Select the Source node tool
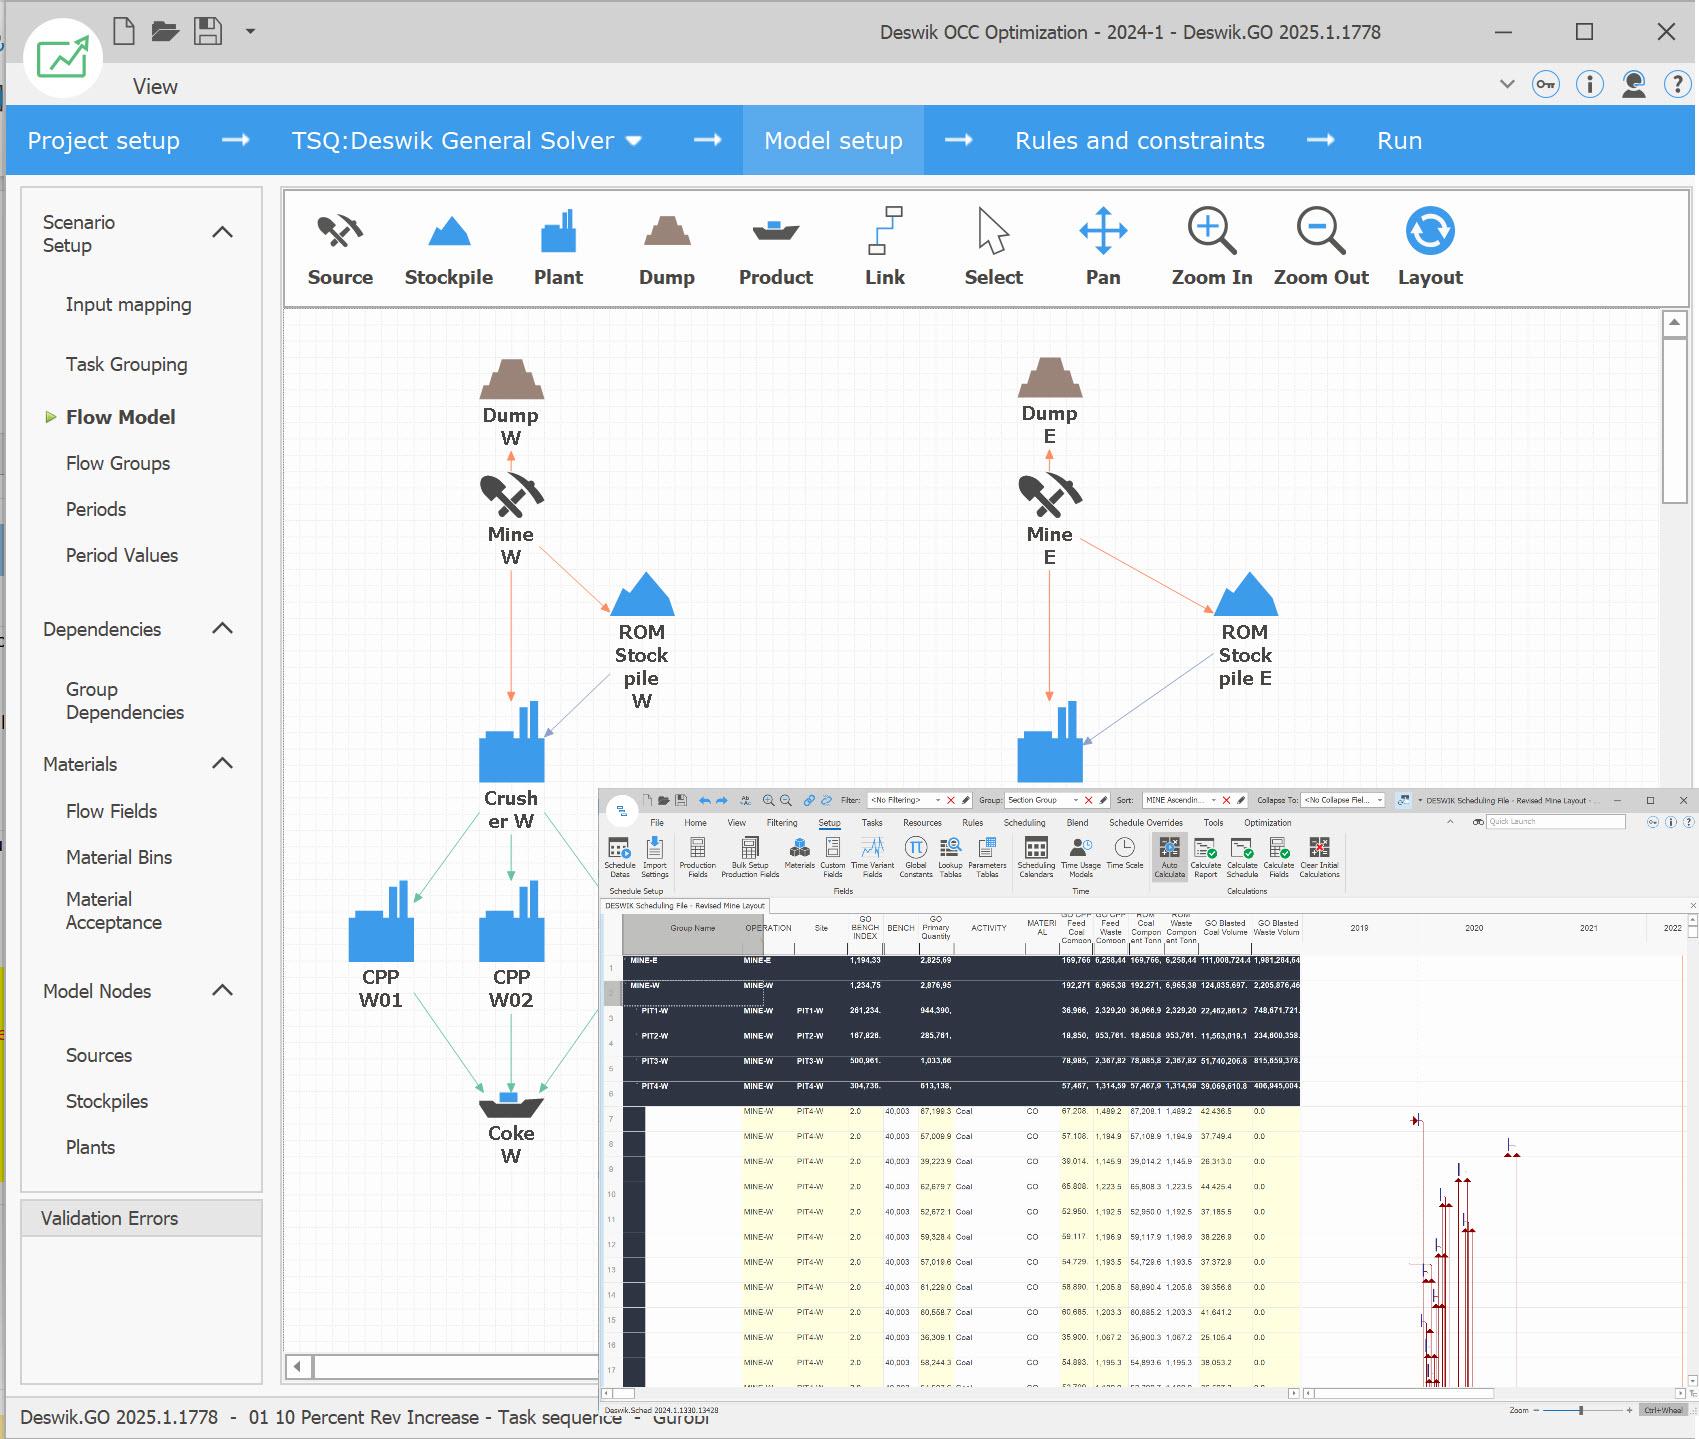 (340, 249)
